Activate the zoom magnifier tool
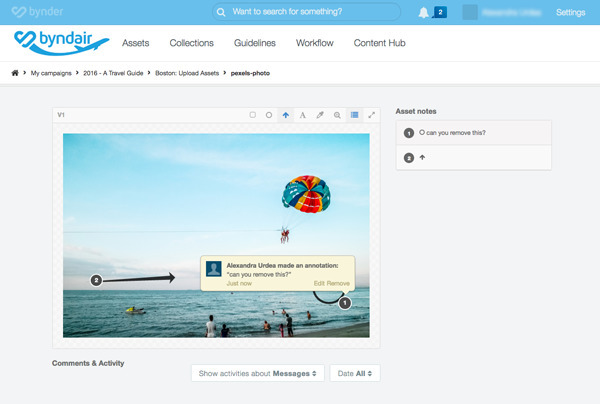This screenshot has width=600, height=404. [x=337, y=115]
